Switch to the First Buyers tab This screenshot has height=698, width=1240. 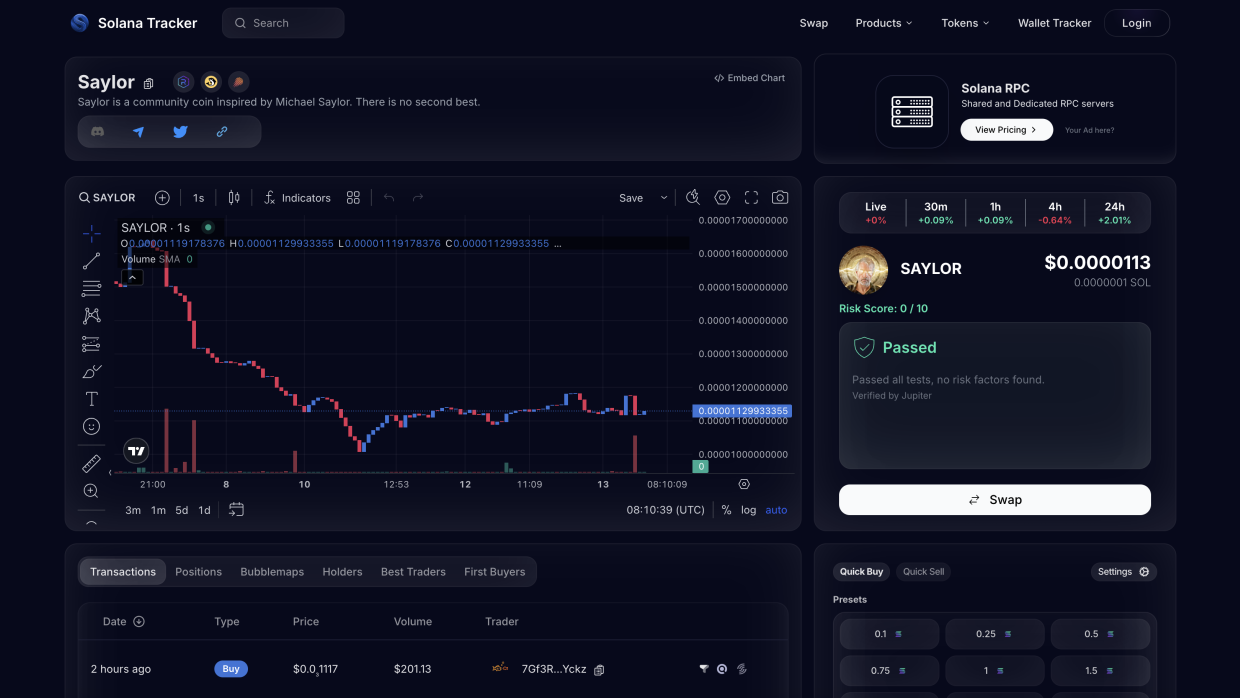coord(494,572)
